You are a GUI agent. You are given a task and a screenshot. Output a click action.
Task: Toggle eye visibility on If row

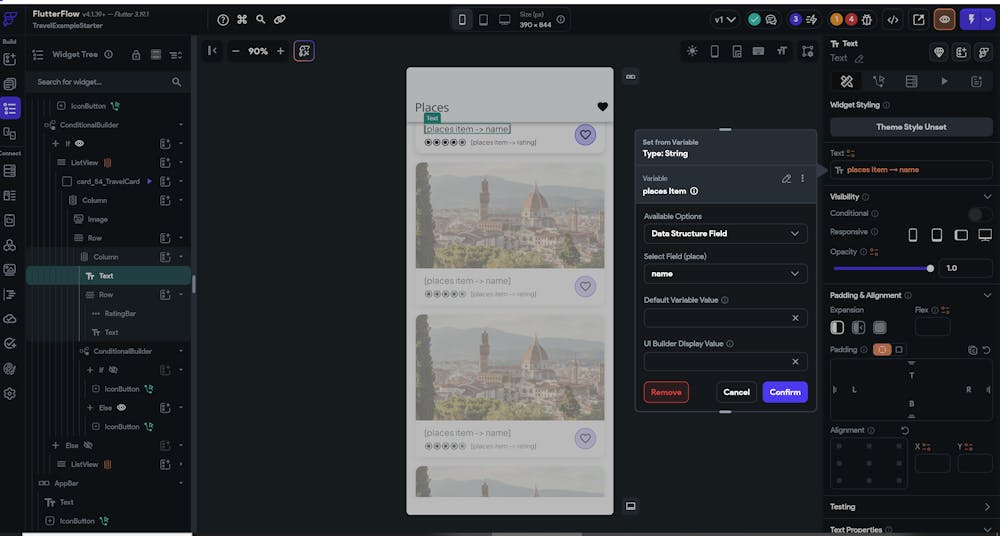[x=79, y=144]
